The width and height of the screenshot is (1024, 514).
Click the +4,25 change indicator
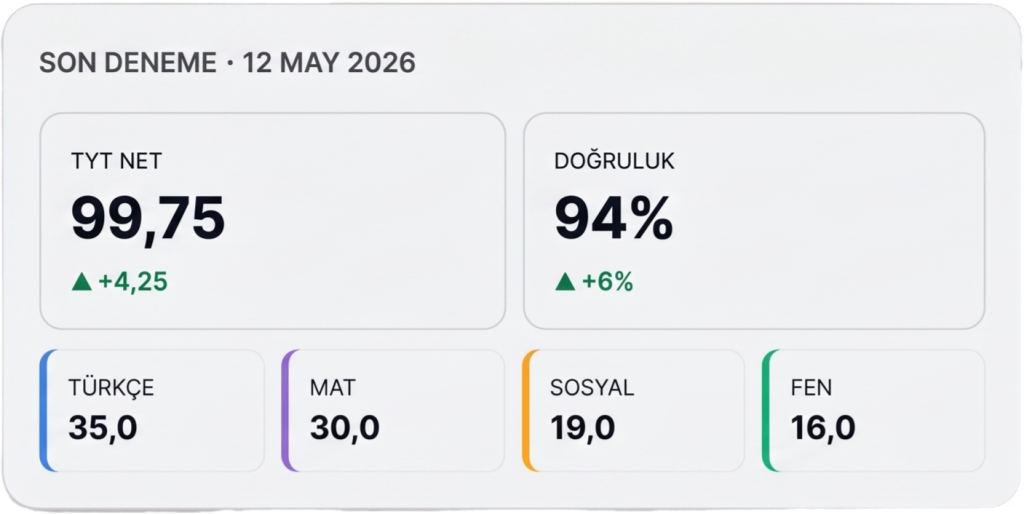(x=133, y=282)
